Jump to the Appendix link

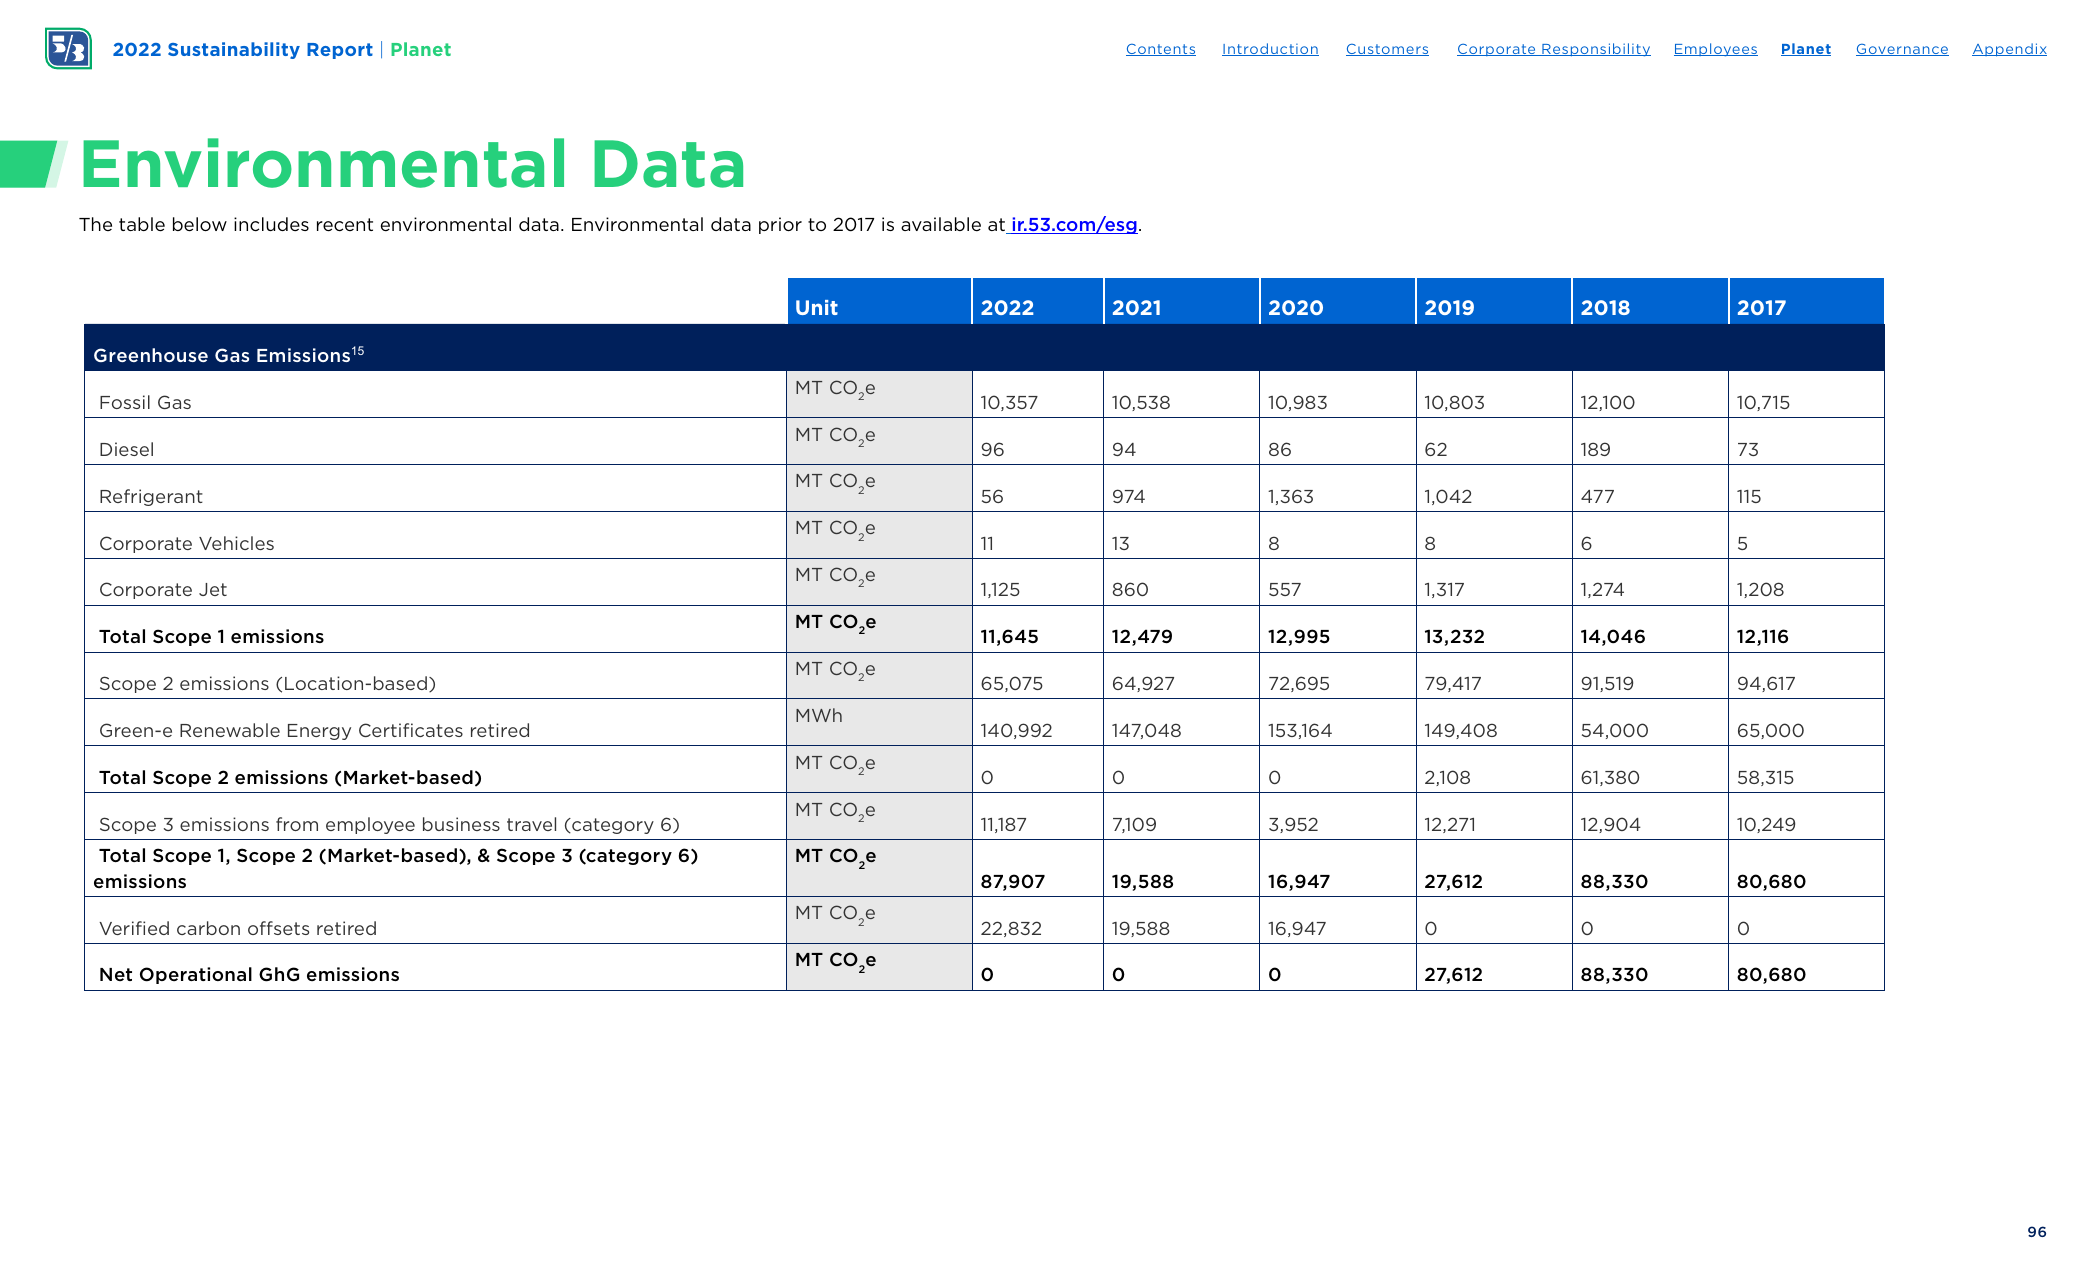click(x=2009, y=49)
